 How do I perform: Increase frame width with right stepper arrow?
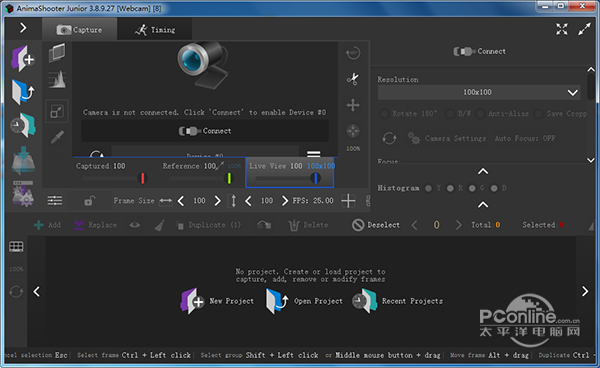click(217, 200)
